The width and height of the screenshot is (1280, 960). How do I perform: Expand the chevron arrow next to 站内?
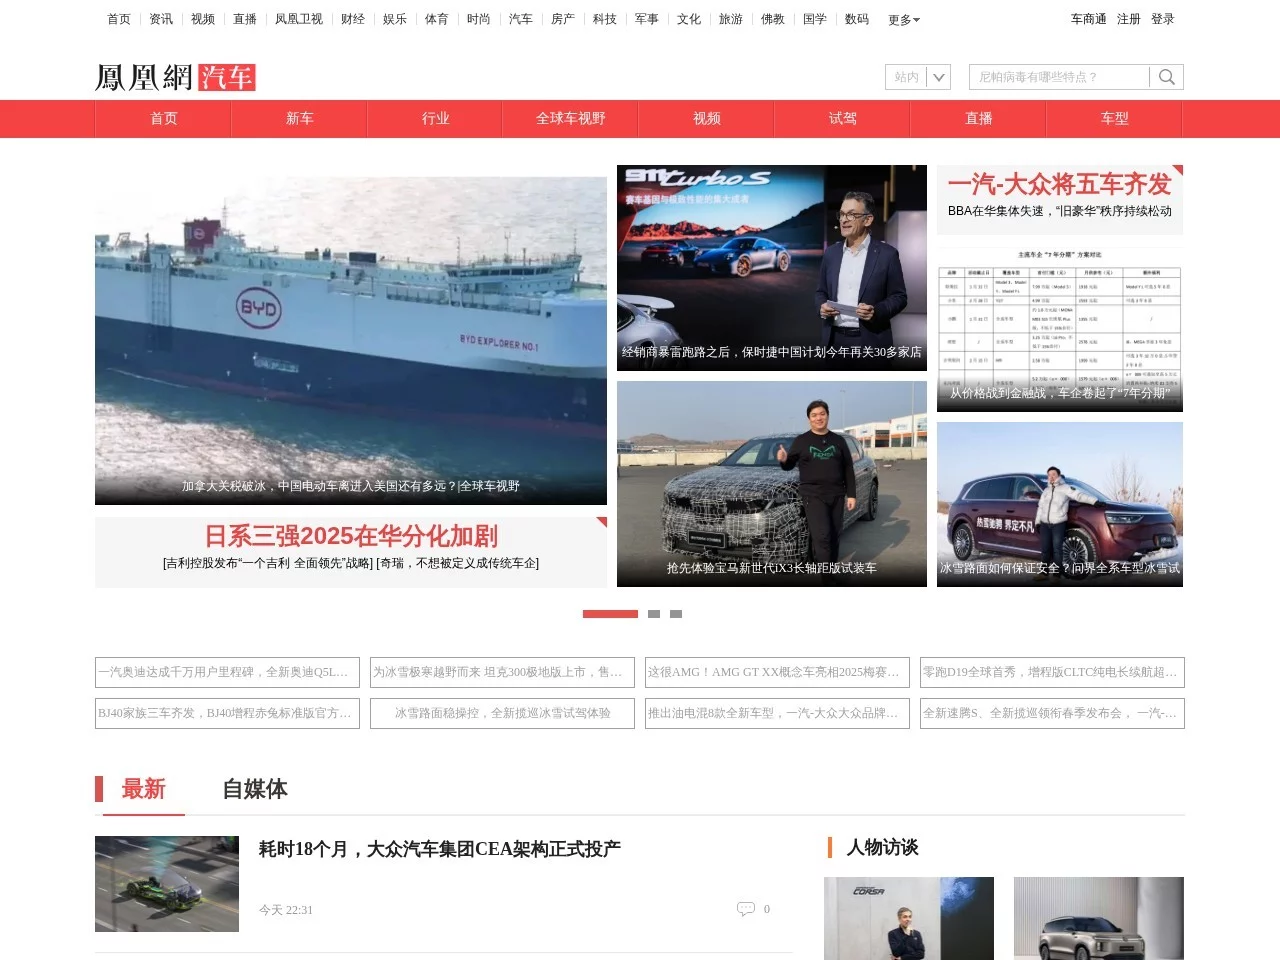(x=938, y=76)
